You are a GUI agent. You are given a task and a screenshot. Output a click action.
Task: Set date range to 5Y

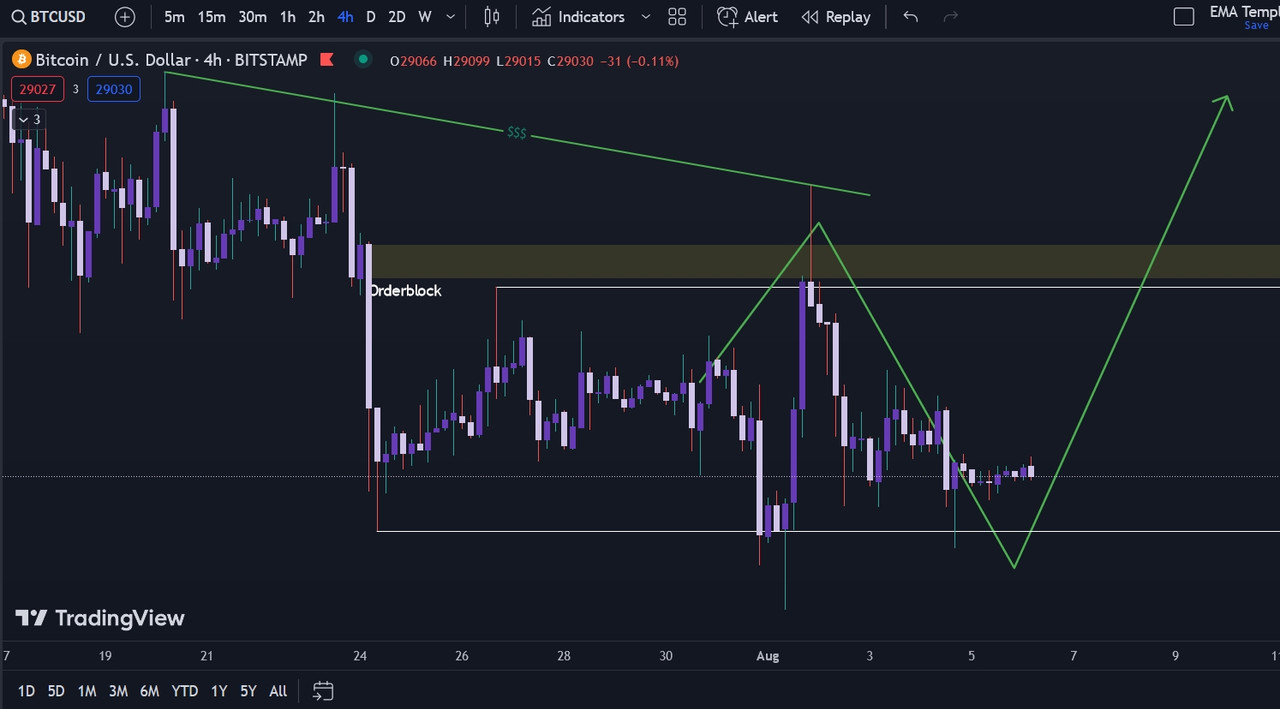point(248,690)
